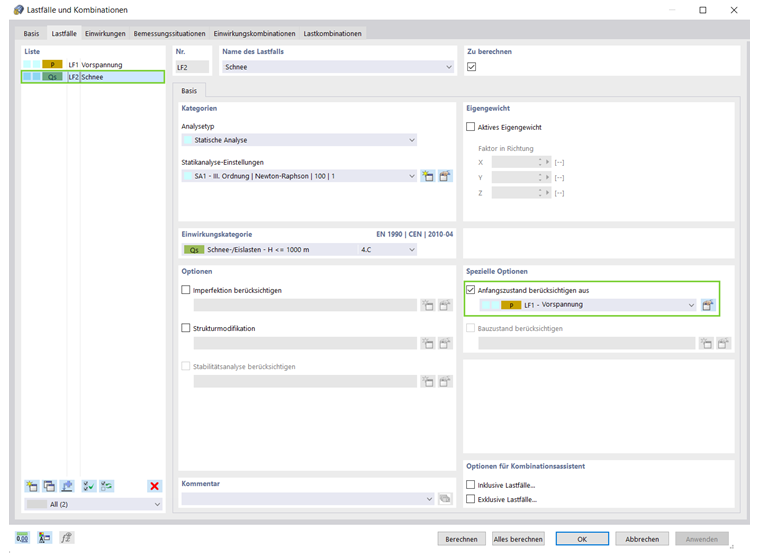Open comment library icon next to Kommentar
The height and width of the screenshot is (556, 760).
pyautogui.click(x=445, y=499)
